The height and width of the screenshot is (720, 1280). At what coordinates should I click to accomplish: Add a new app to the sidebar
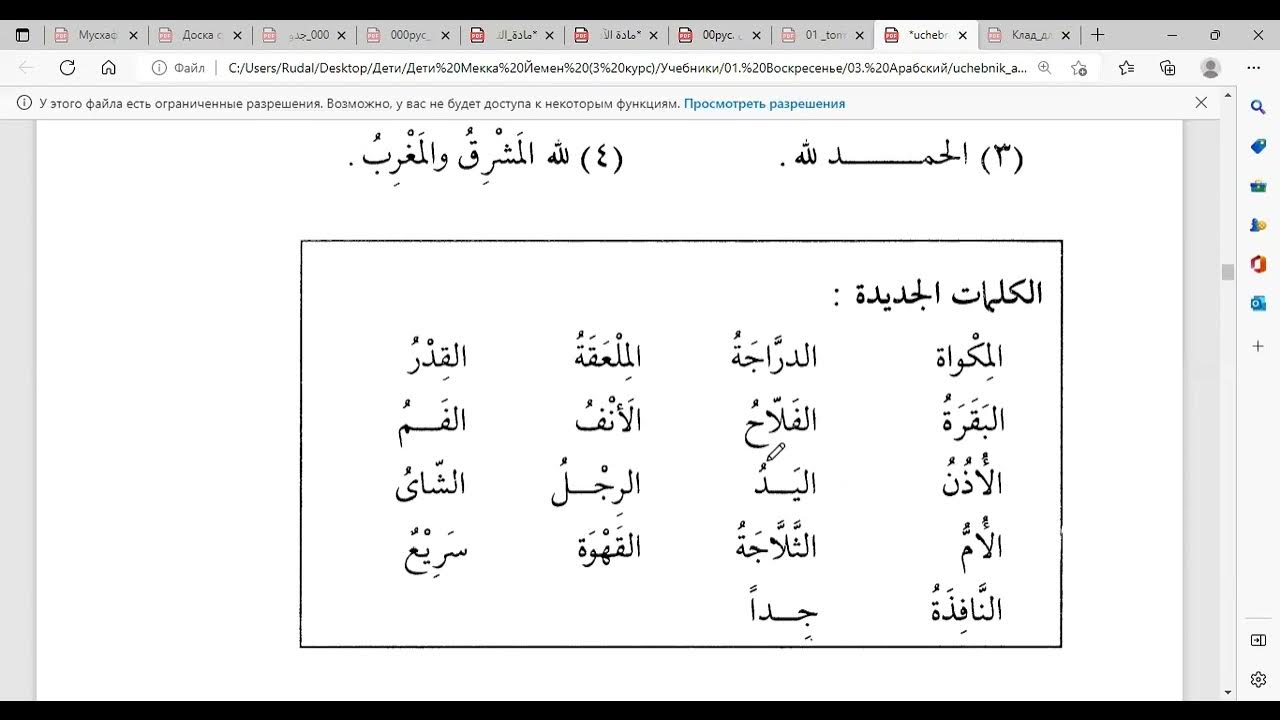click(1258, 346)
